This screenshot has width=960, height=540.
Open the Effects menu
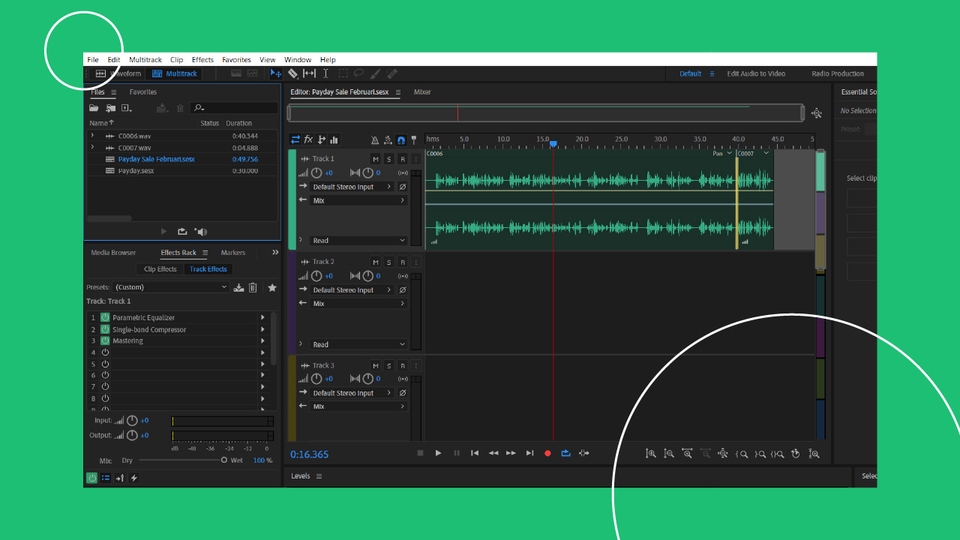point(202,60)
